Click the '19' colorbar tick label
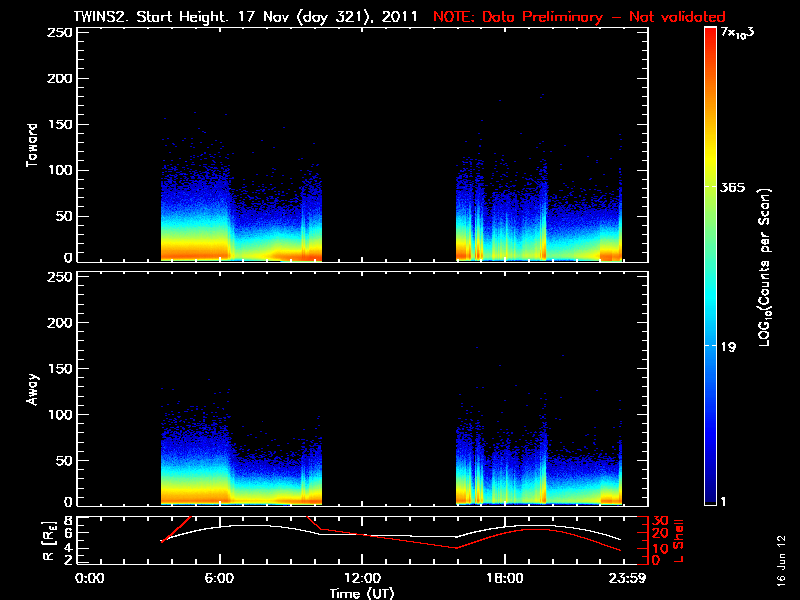 pos(728,347)
